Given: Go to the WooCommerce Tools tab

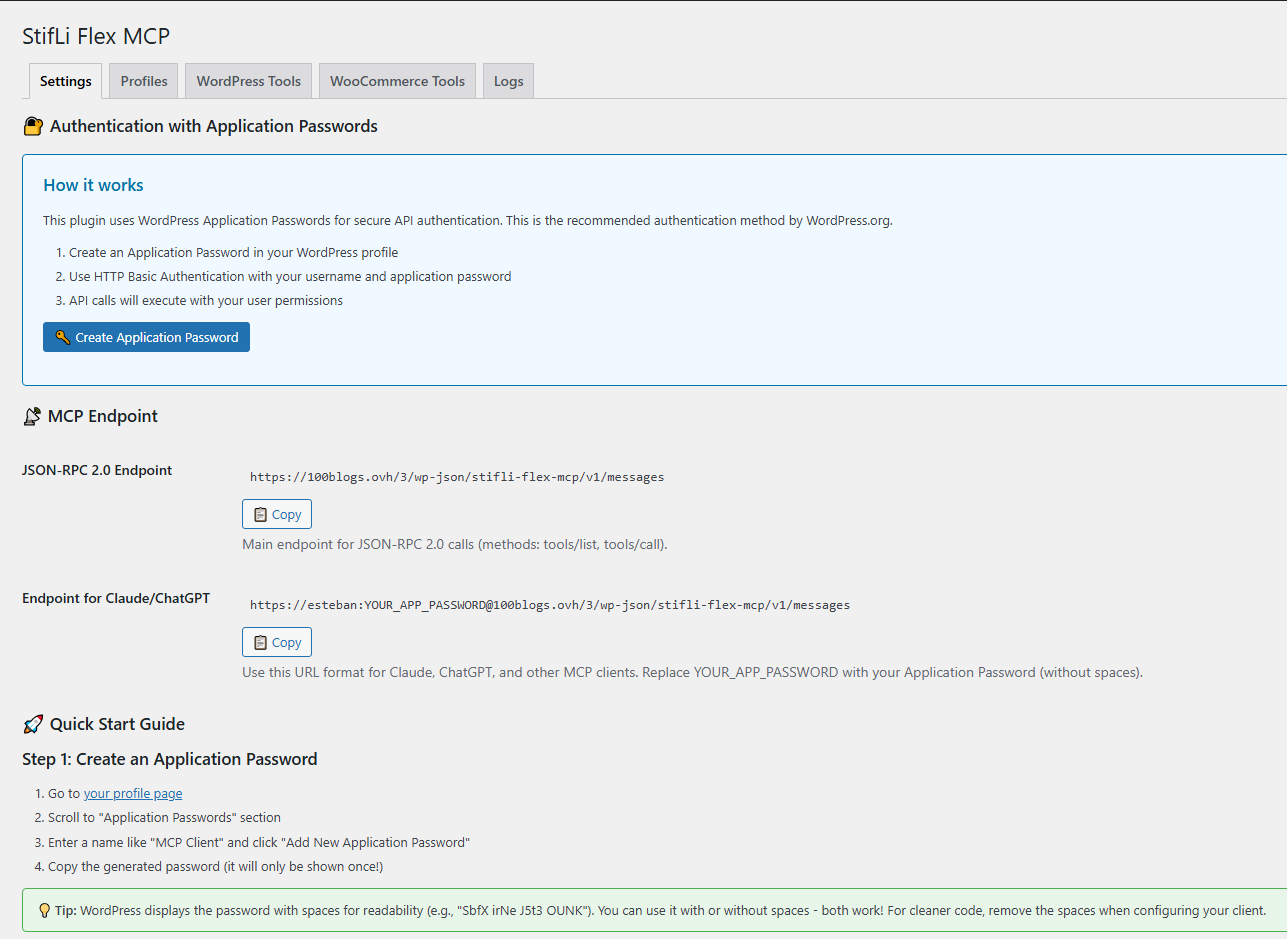Looking at the screenshot, I should coord(398,81).
